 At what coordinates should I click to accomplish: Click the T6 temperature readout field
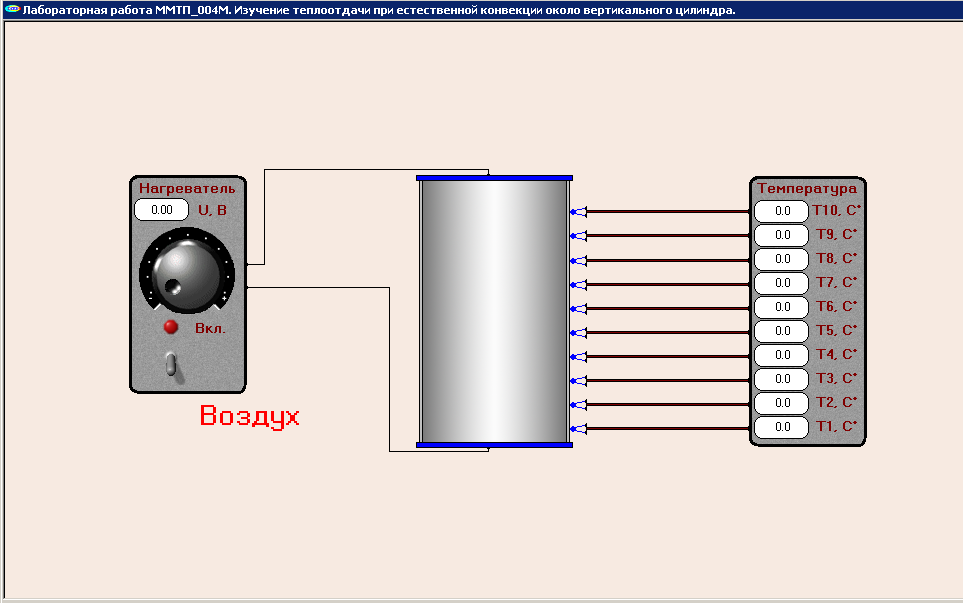781,307
